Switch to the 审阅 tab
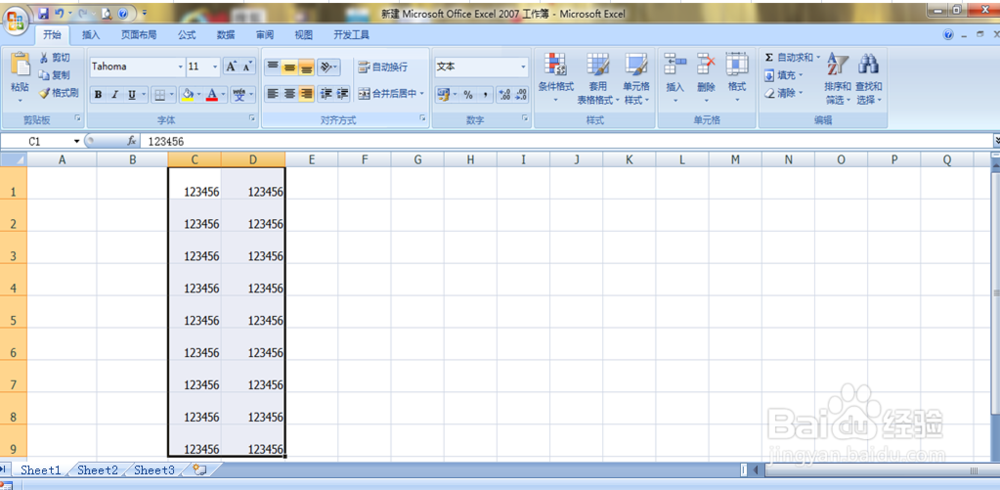This screenshot has height=490, width=1000. [x=265, y=35]
